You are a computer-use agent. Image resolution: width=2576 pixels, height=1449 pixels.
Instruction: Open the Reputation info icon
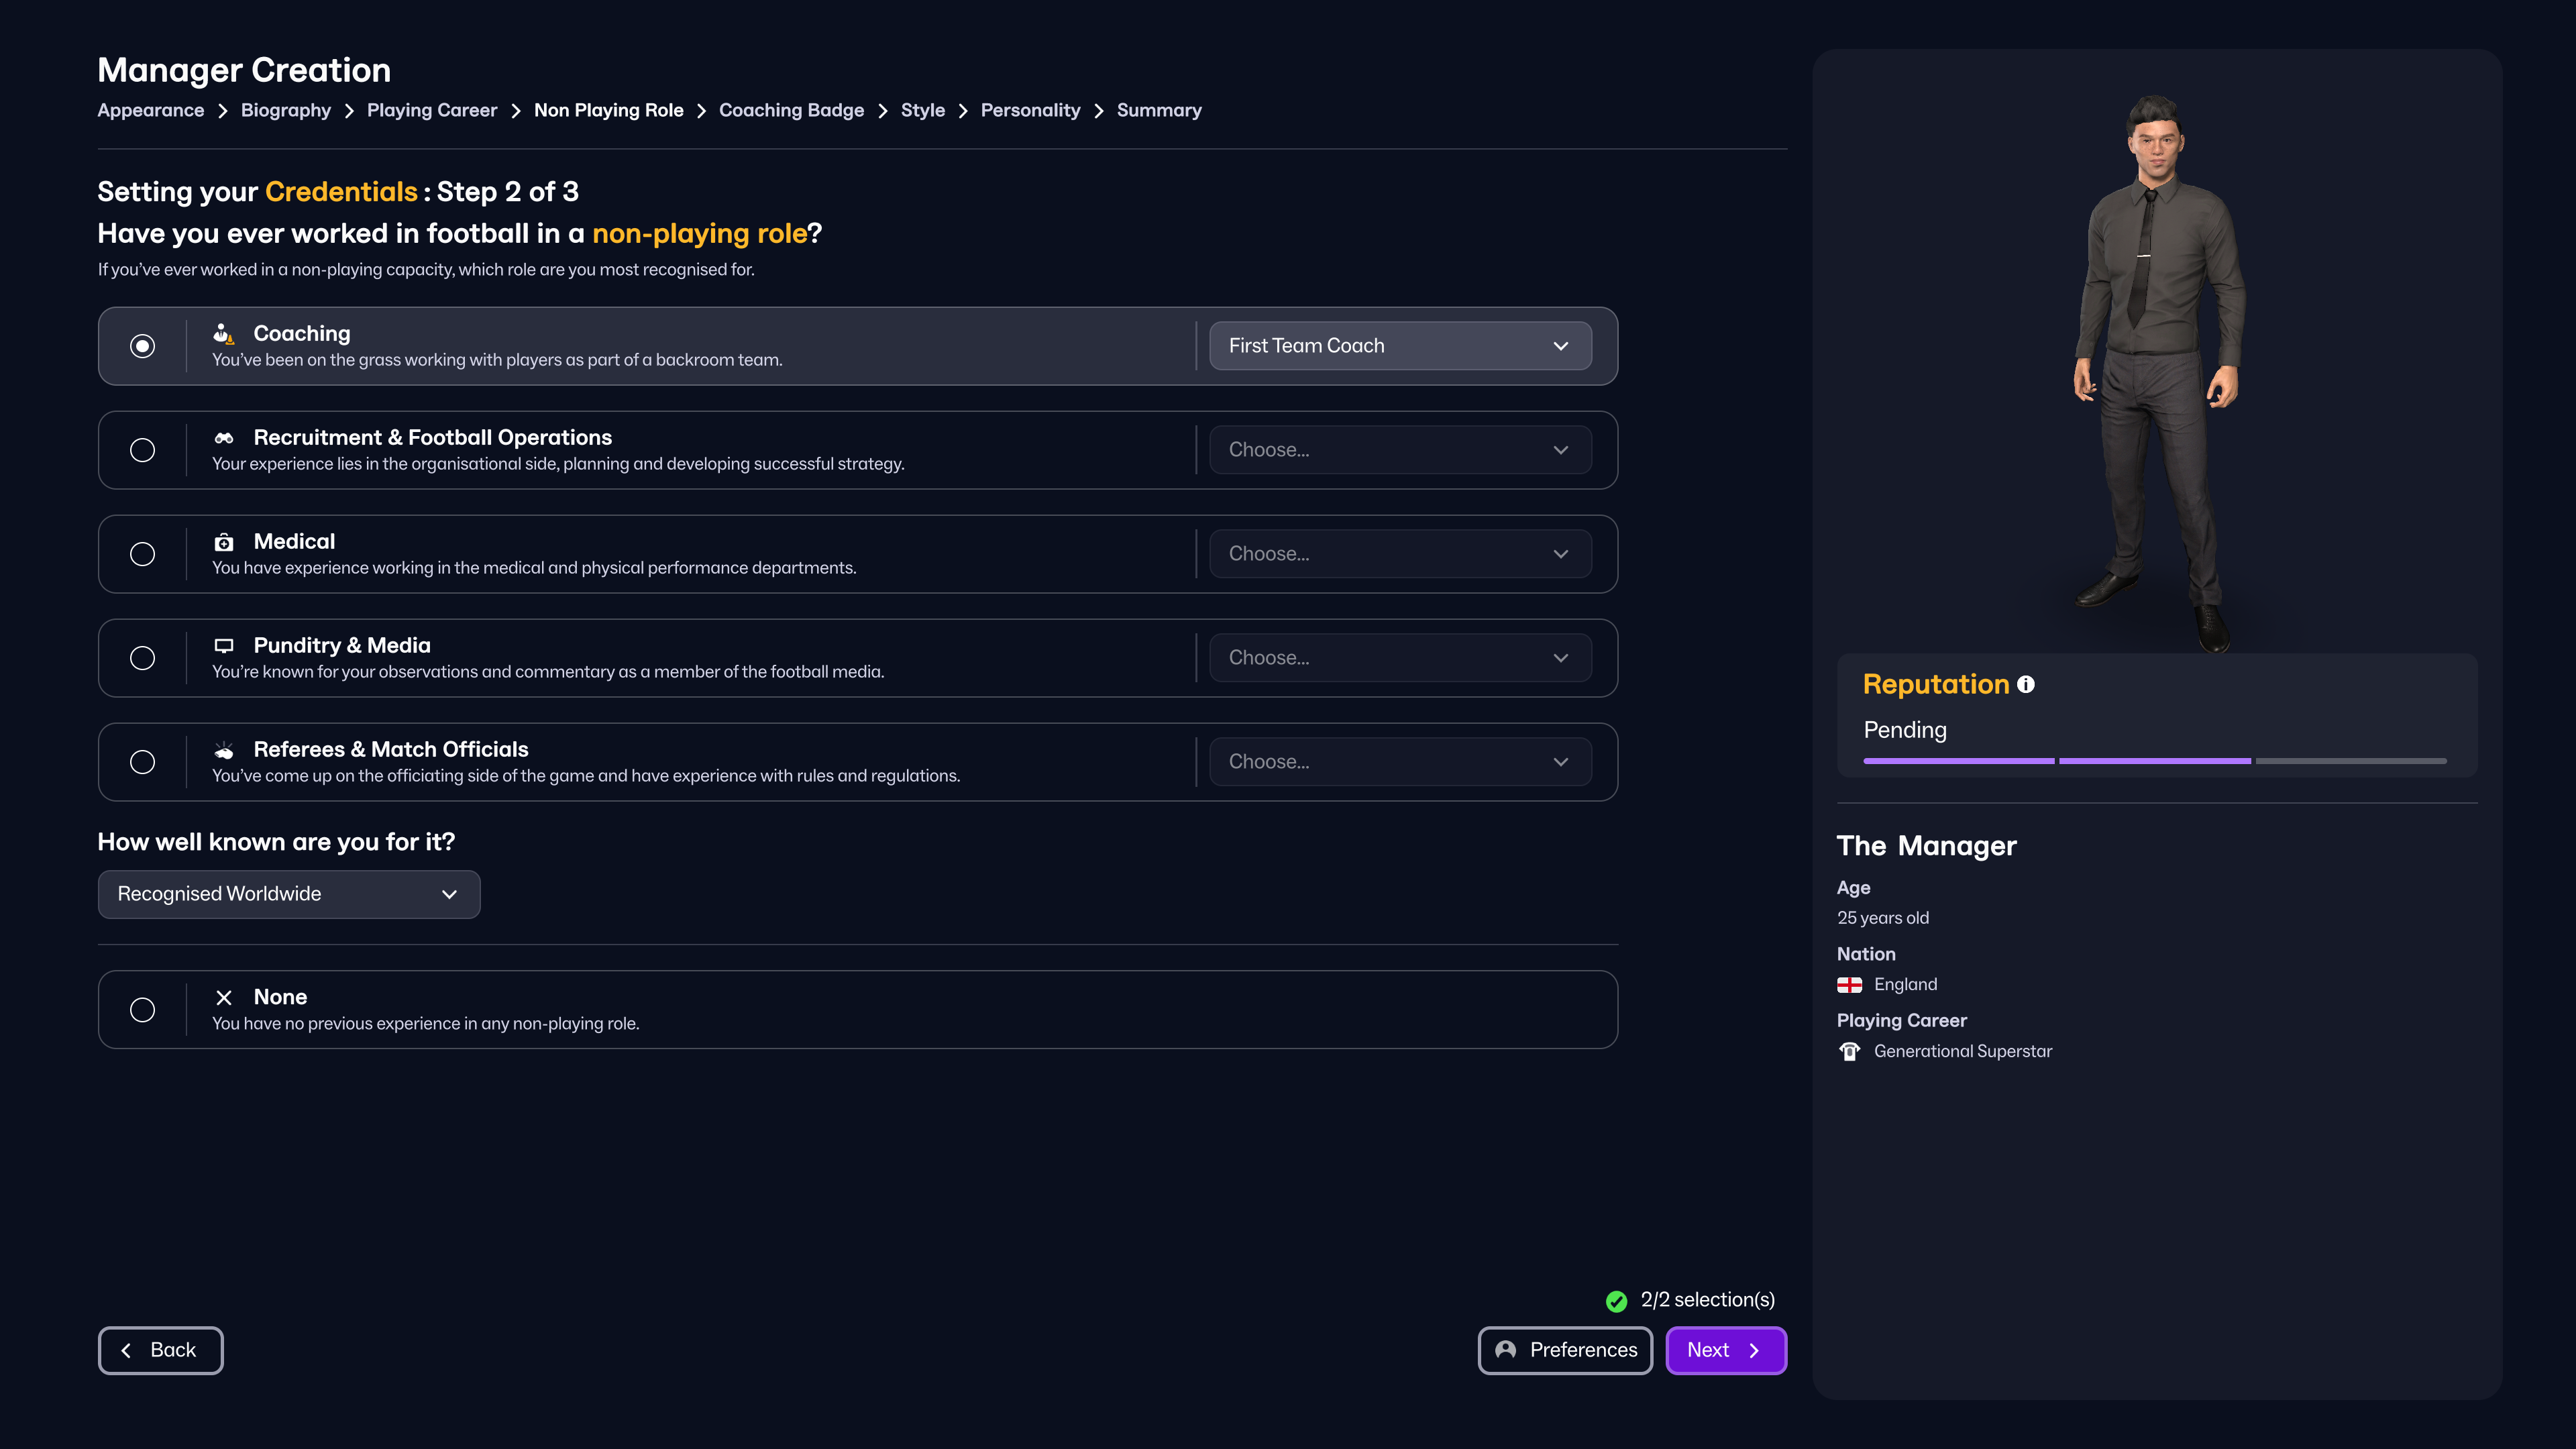pyautogui.click(x=2025, y=684)
